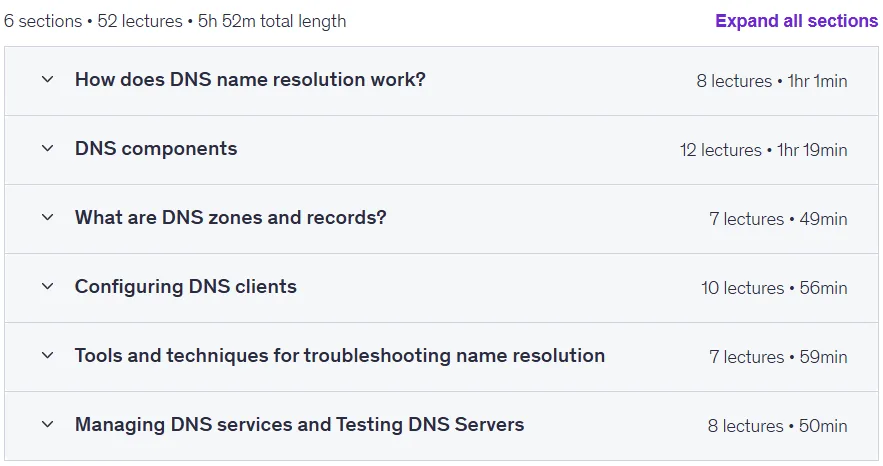The width and height of the screenshot is (883, 466).
Task: Expand the DNS components chevron arrow
Action: point(48,149)
